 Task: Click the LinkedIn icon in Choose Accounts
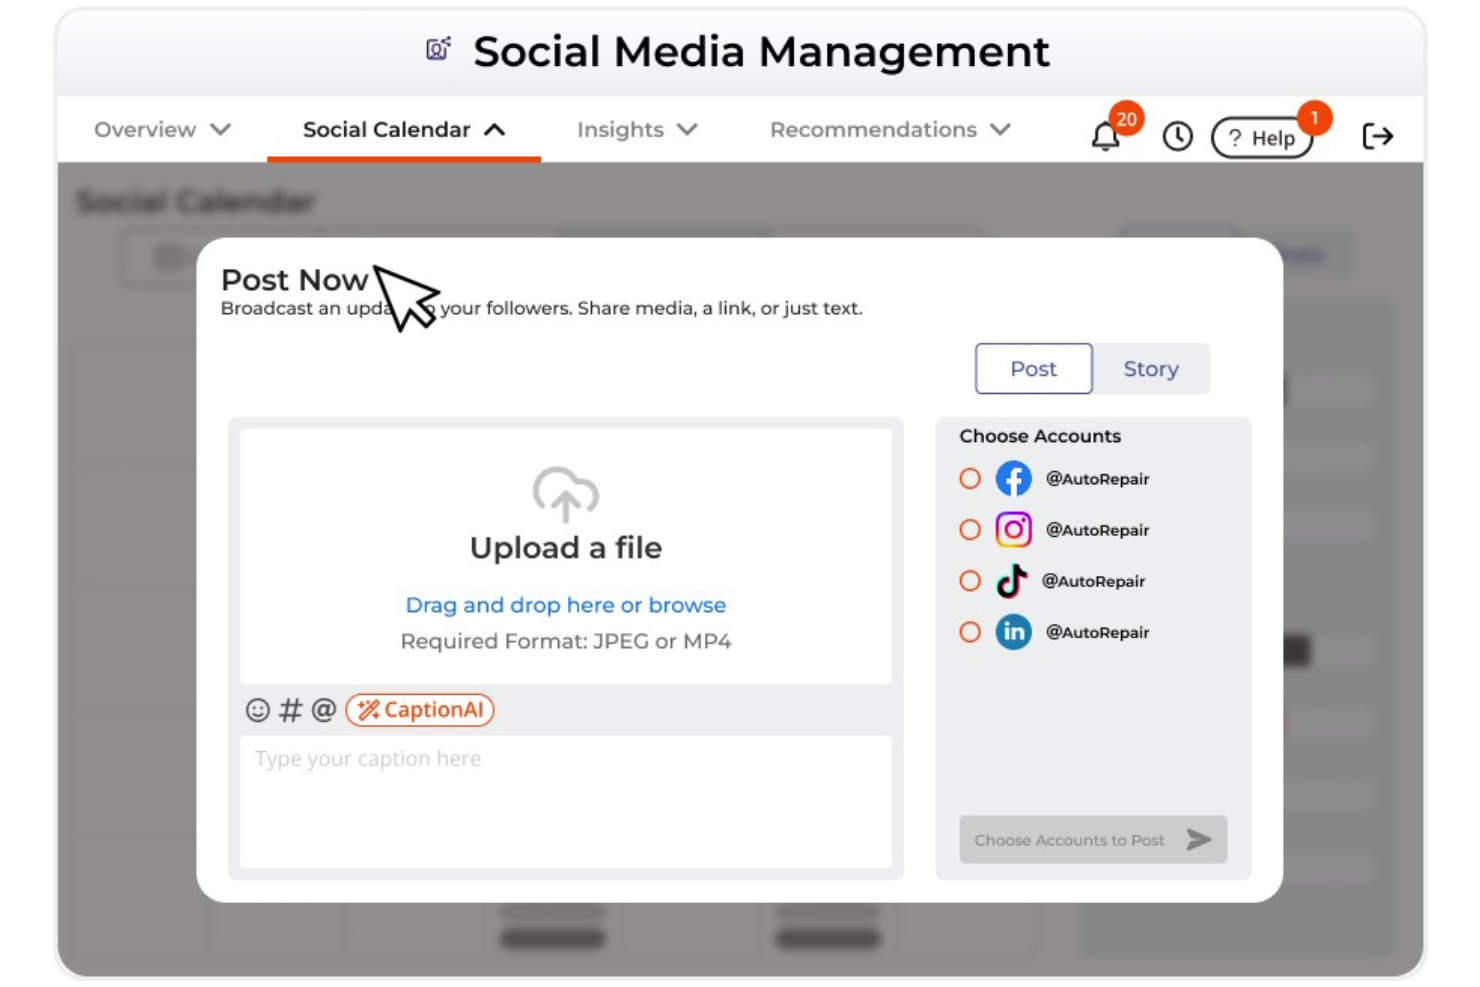coord(1013,632)
